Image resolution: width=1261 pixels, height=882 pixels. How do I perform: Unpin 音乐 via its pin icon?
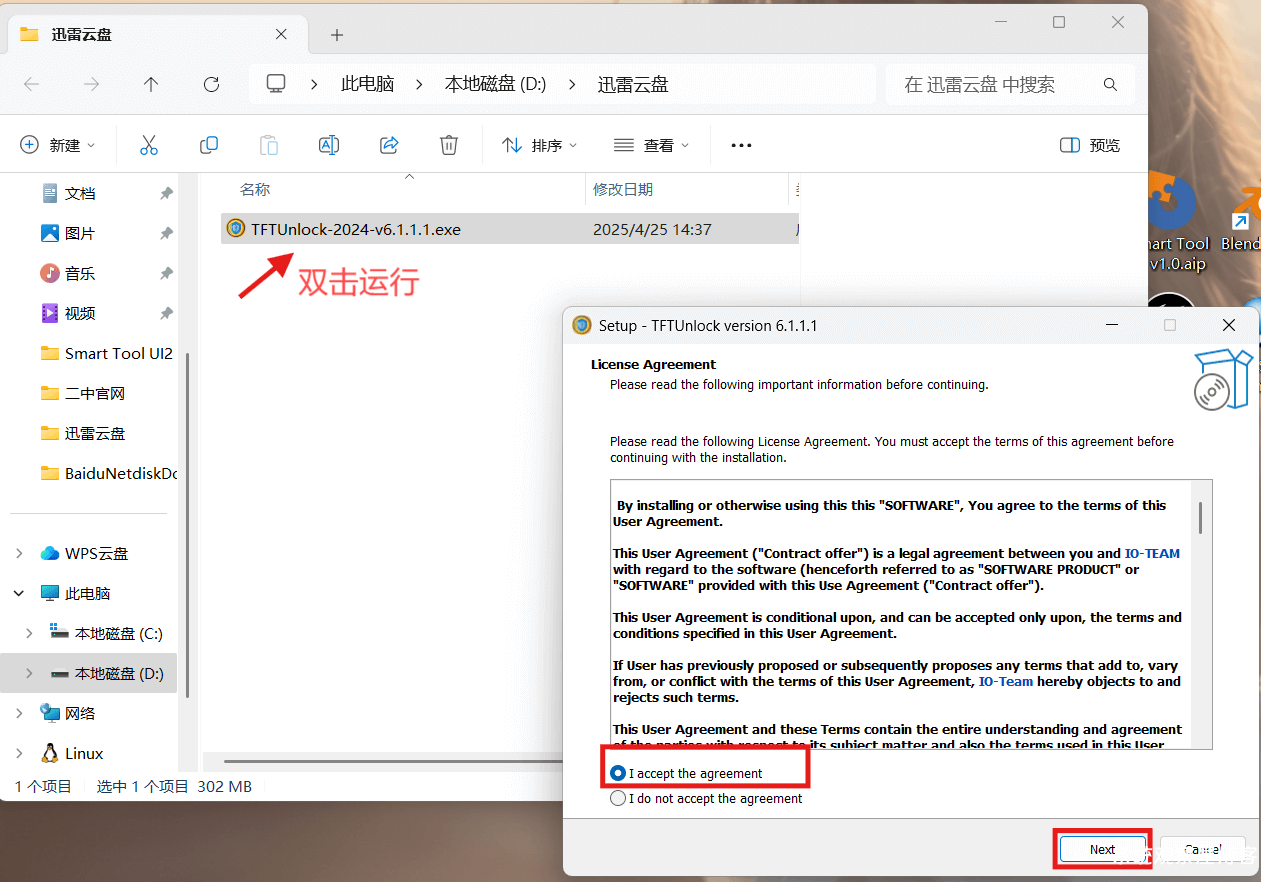[166, 273]
